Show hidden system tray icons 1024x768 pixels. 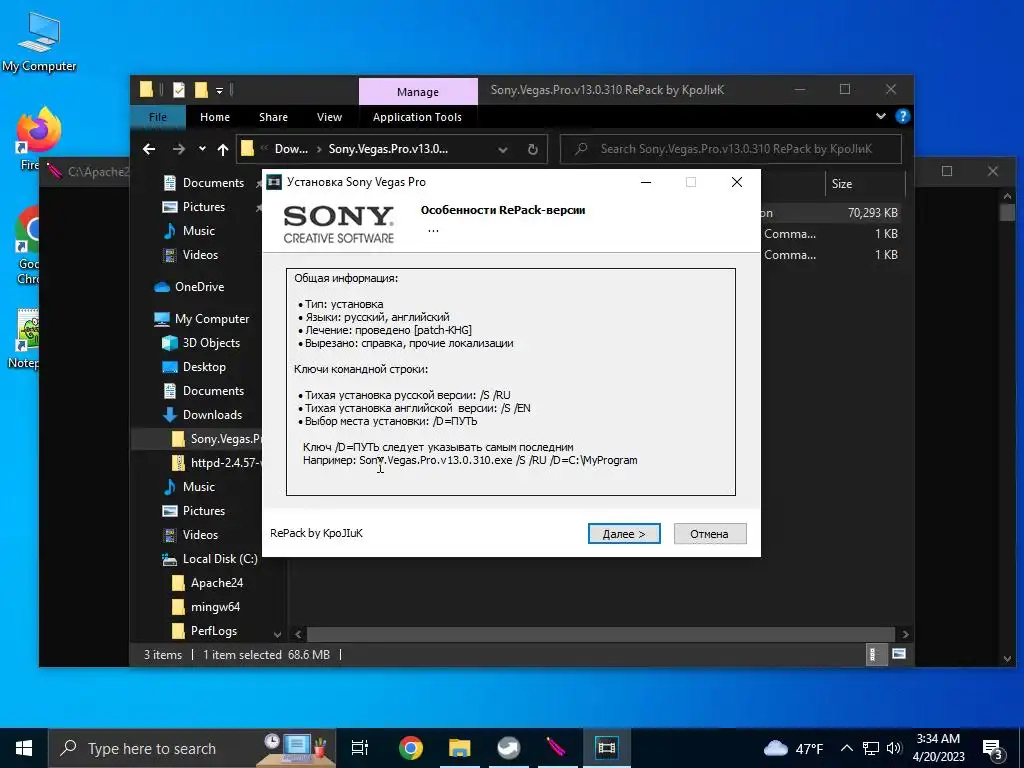coord(846,748)
